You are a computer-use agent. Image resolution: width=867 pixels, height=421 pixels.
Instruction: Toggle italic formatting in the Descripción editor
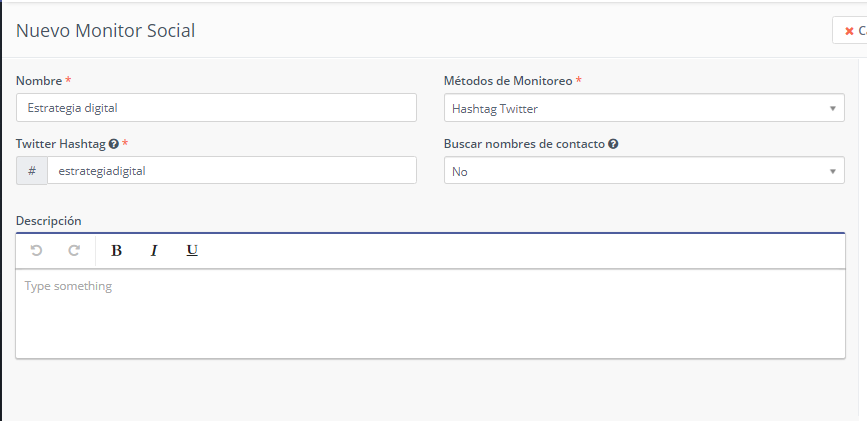[x=154, y=251]
